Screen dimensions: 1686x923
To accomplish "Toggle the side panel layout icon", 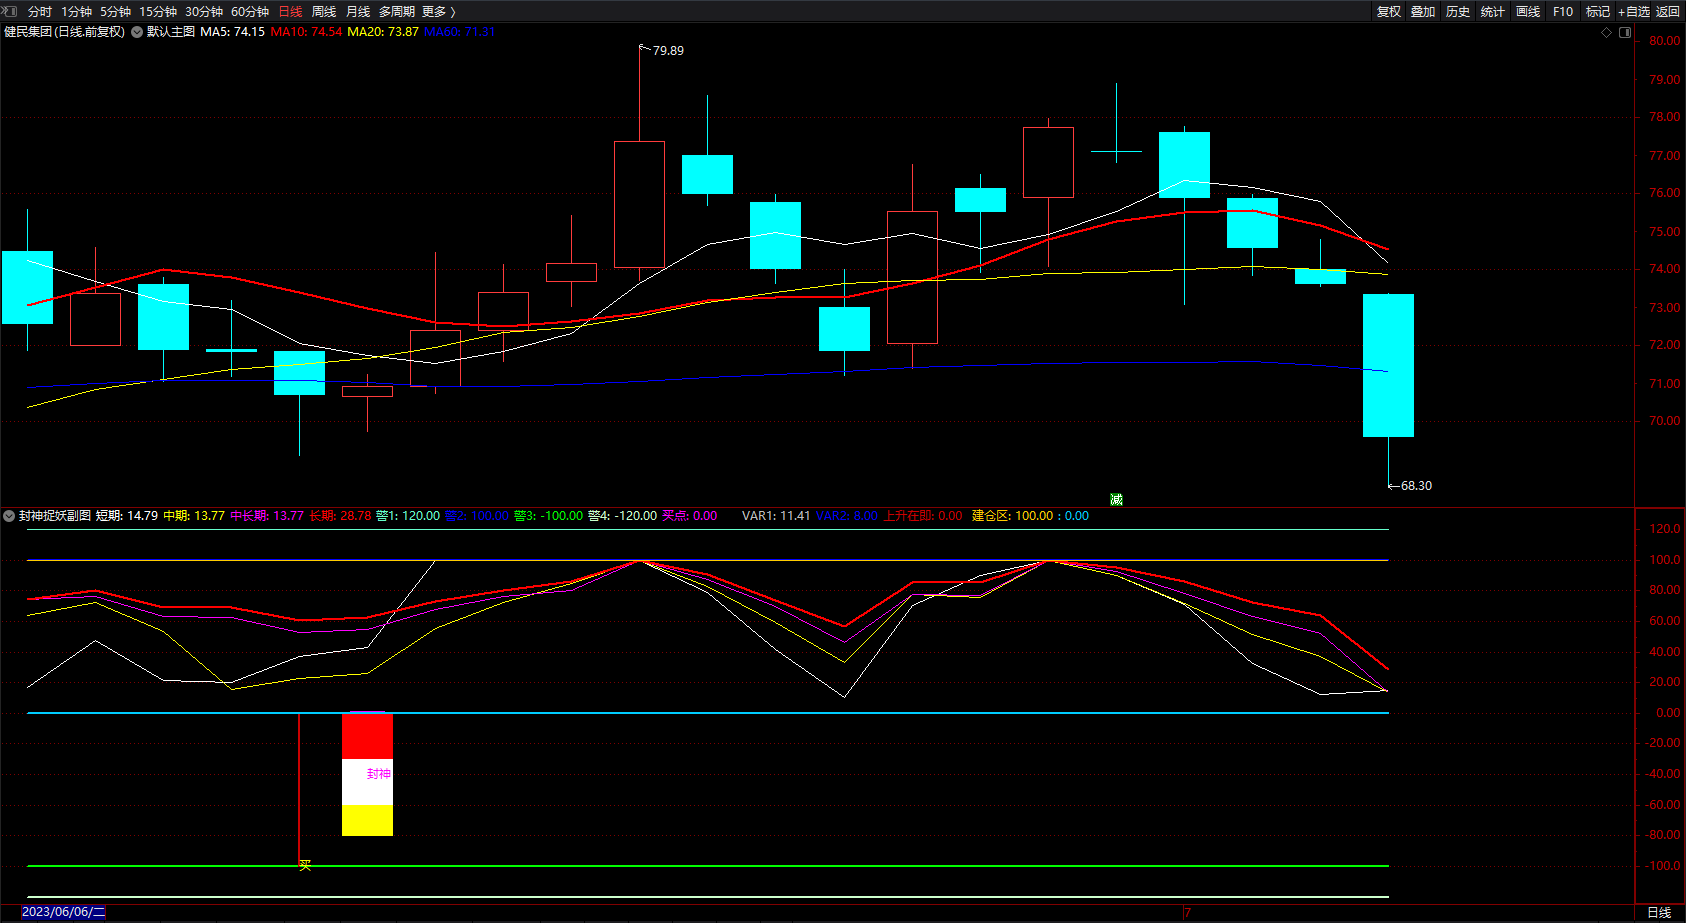I will pyautogui.click(x=1625, y=32).
